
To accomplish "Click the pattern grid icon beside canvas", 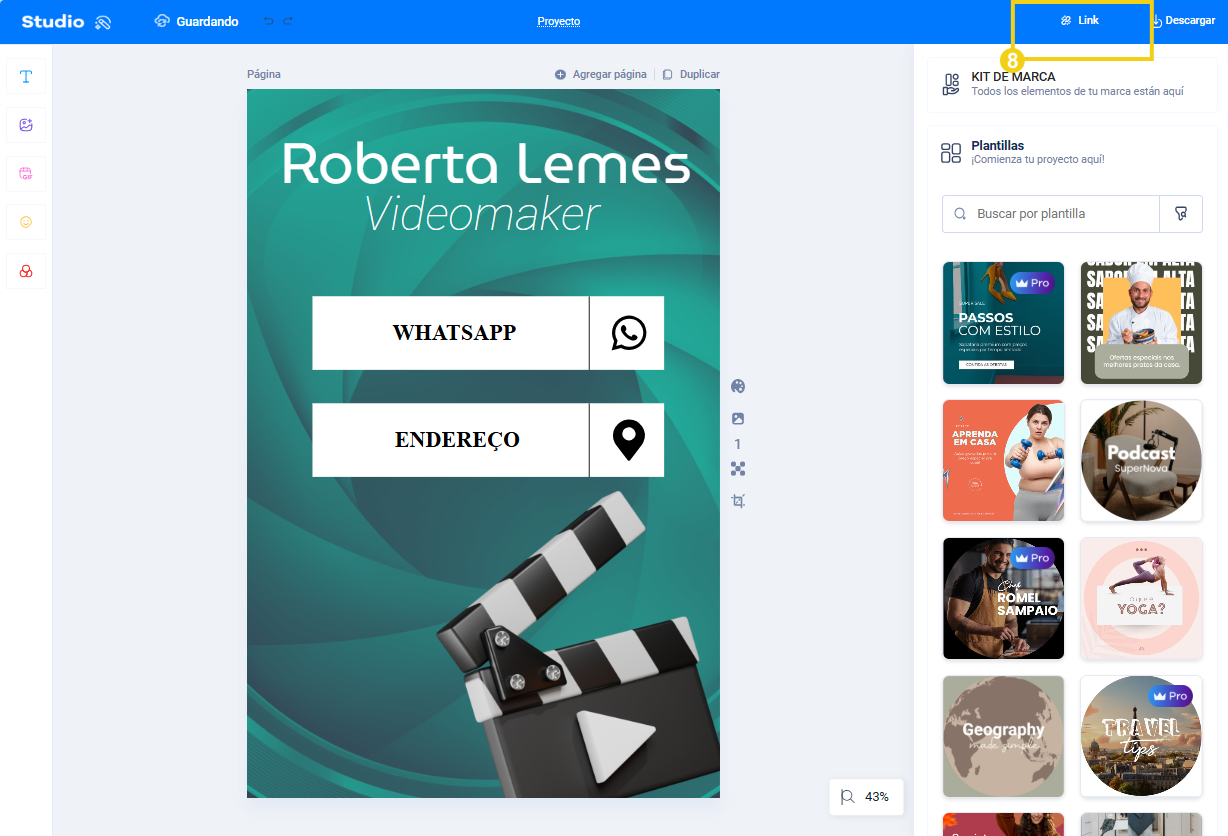I will click(x=738, y=469).
